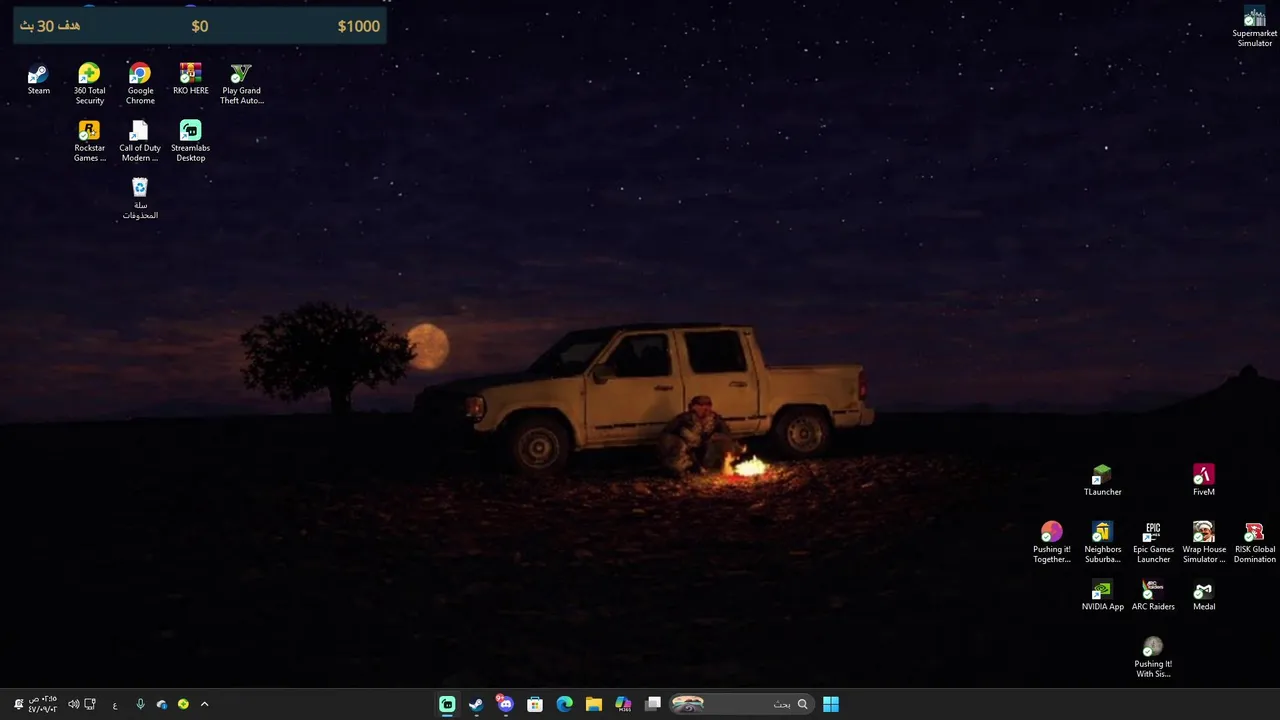Launch 360 Total Security from desktop
The height and width of the screenshot is (720, 1280).
coord(89,84)
